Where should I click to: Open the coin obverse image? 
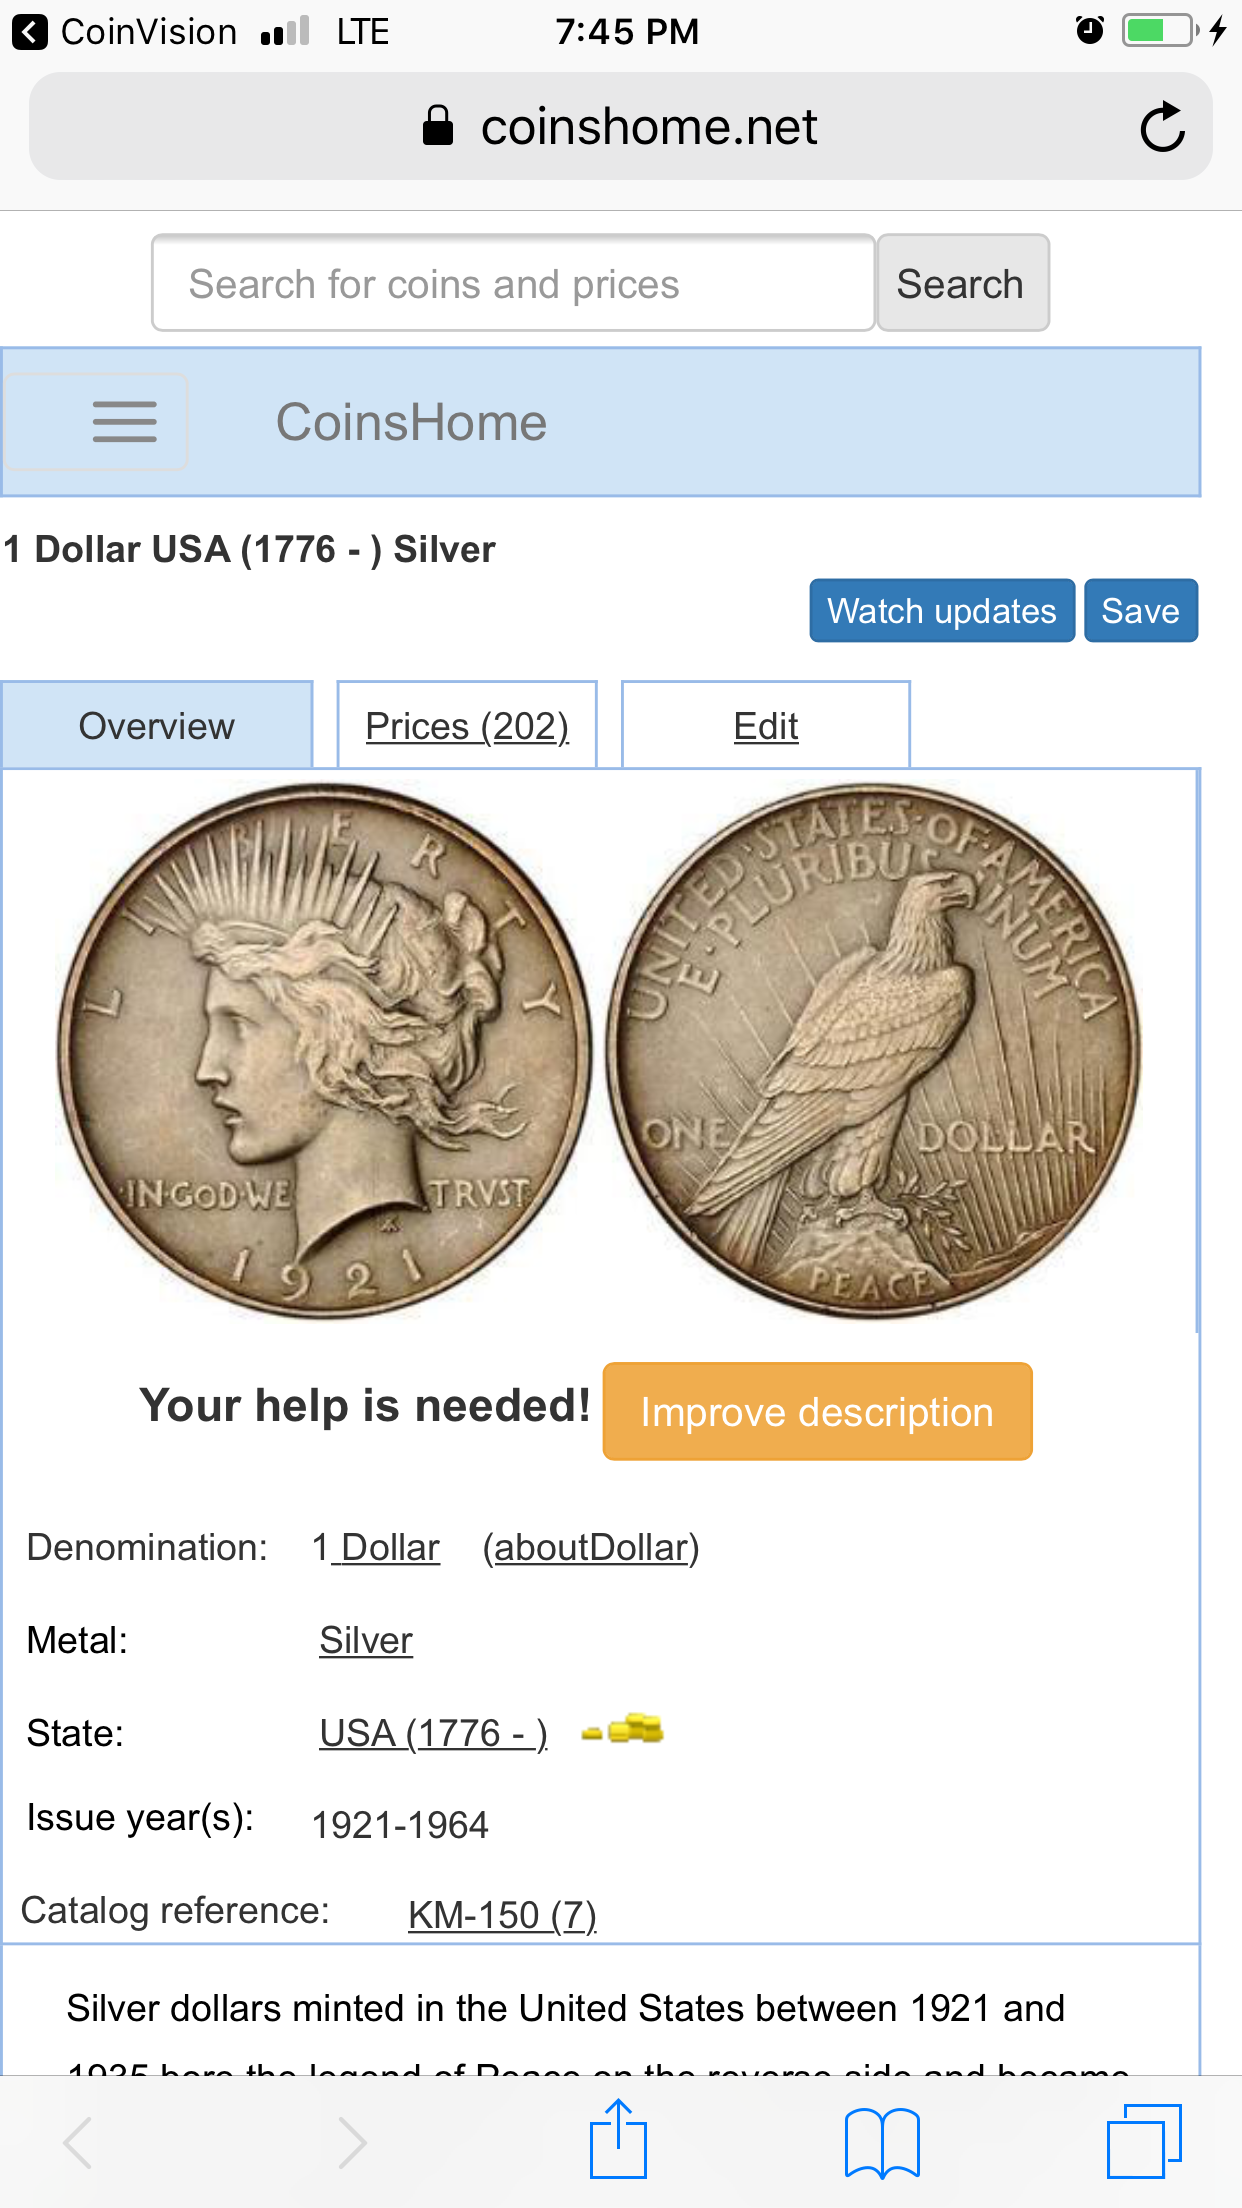pyautogui.click(x=324, y=1051)
